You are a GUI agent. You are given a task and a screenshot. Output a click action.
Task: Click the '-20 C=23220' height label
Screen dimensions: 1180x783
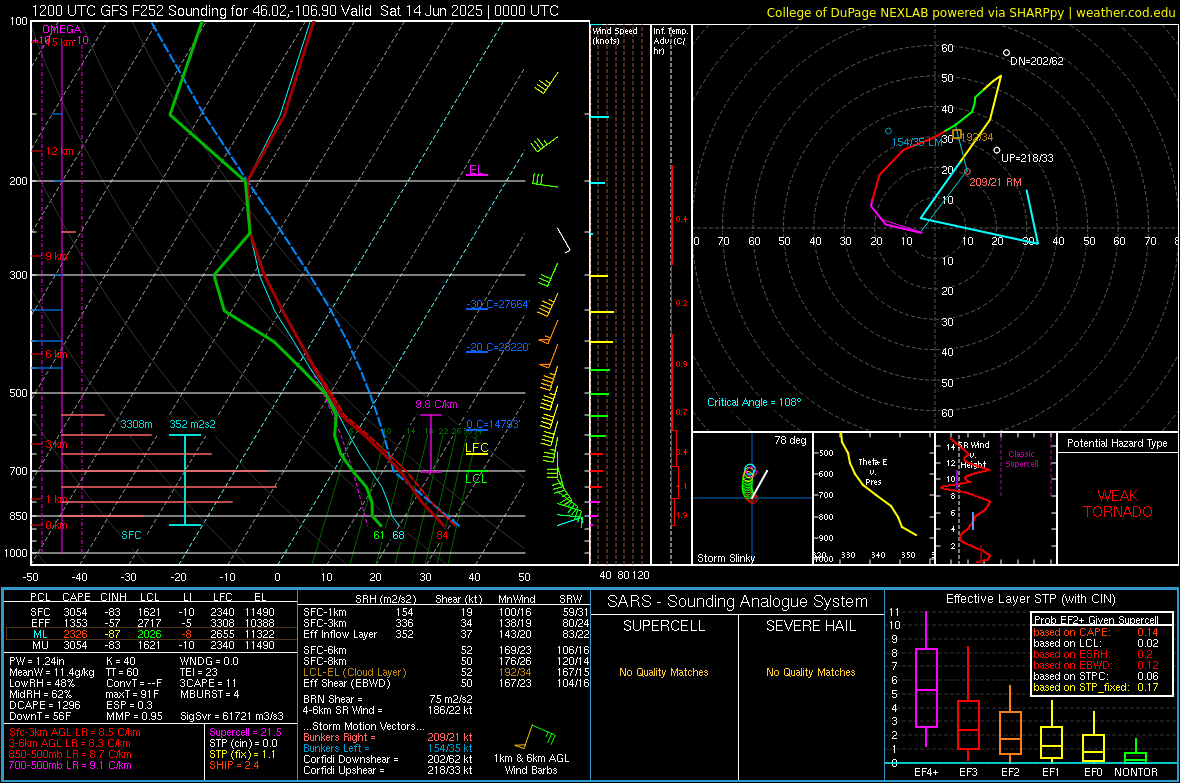(498, 347)
